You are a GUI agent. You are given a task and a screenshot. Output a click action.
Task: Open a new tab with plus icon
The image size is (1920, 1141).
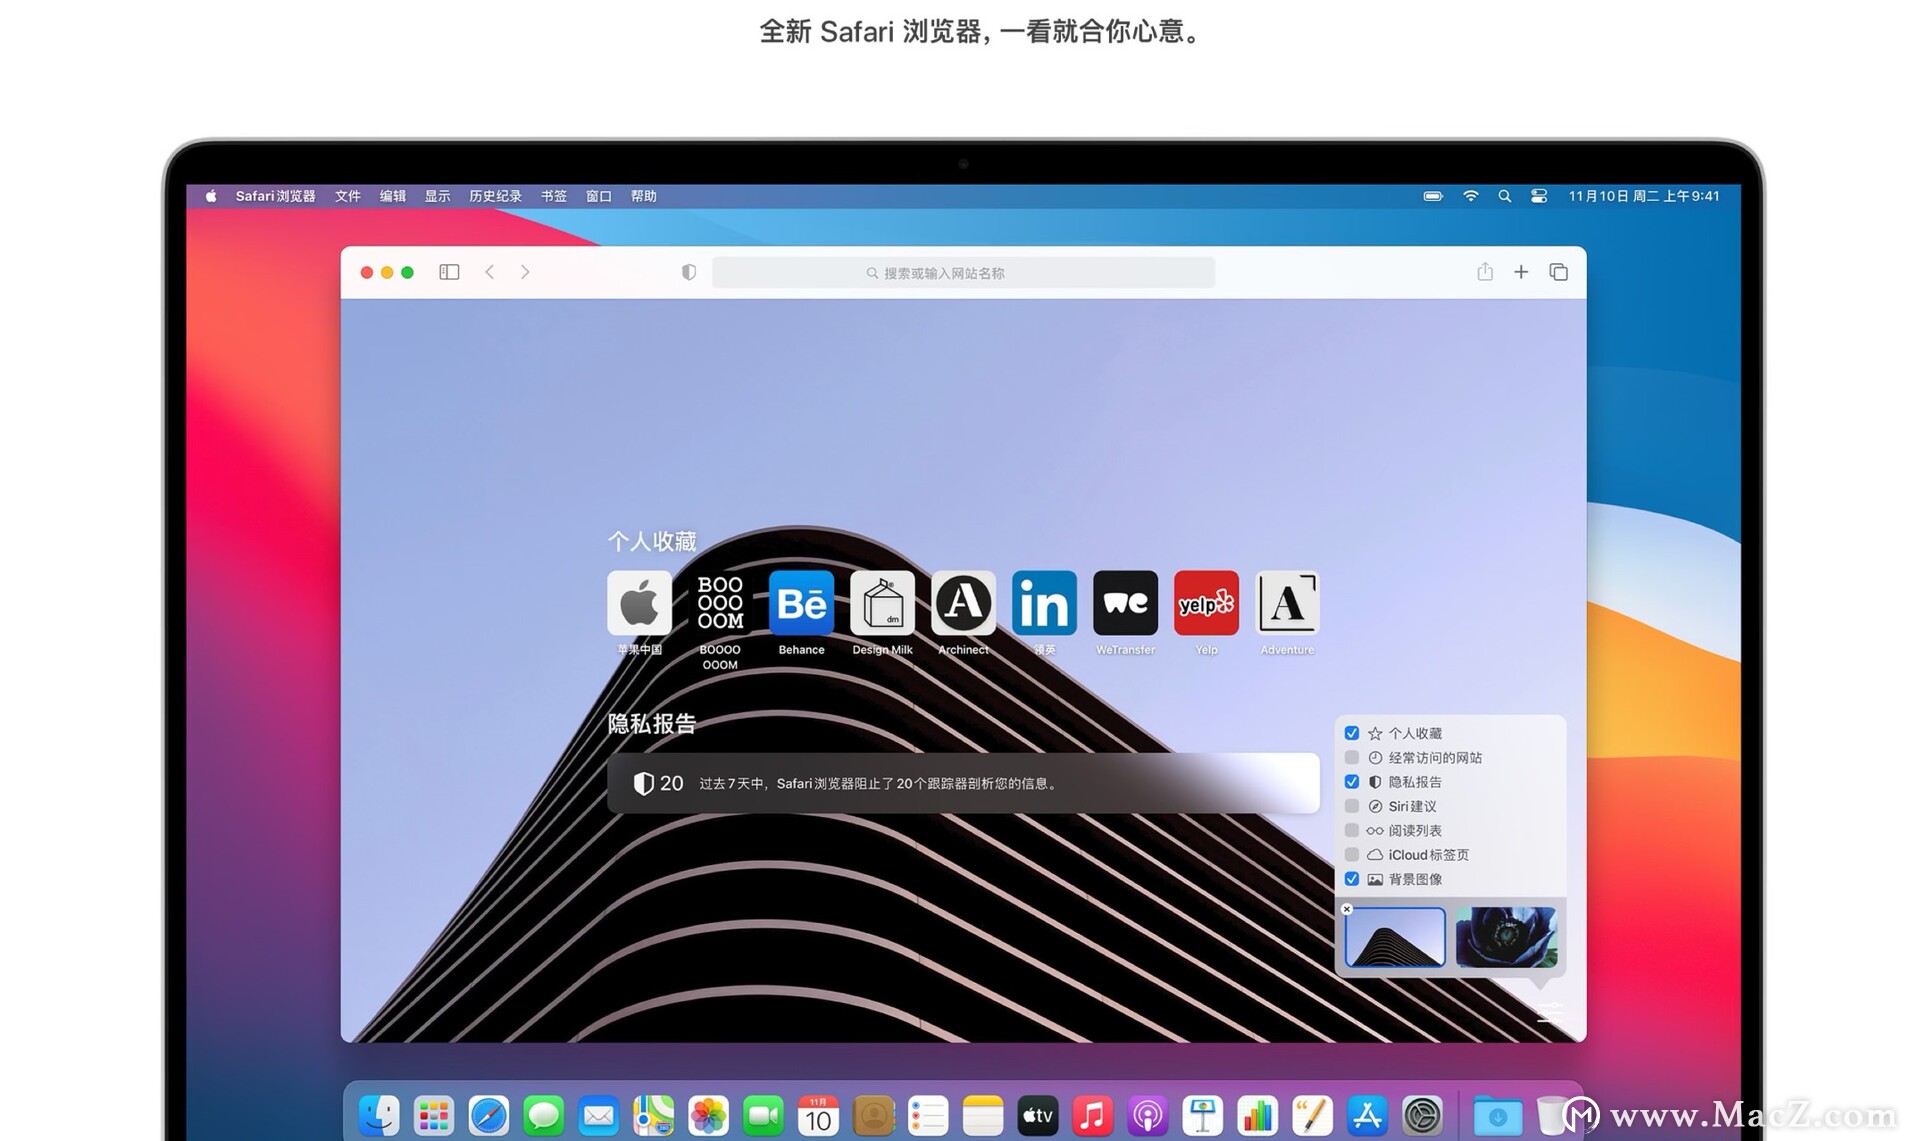click(1521, 272)
